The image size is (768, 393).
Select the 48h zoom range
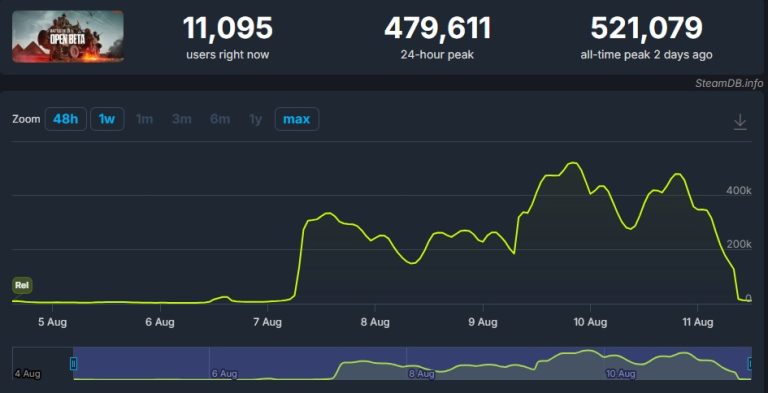click(66, 119)
